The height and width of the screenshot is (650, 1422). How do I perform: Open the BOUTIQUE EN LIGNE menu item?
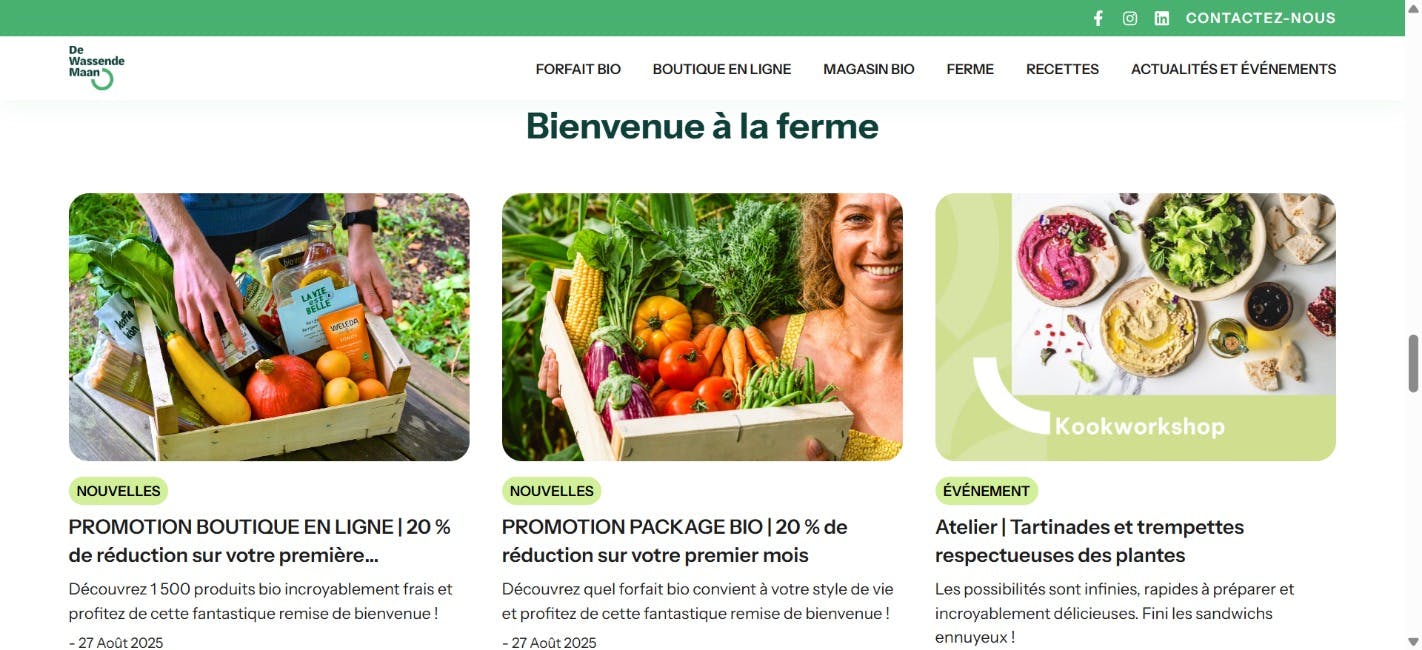[722, 69]
